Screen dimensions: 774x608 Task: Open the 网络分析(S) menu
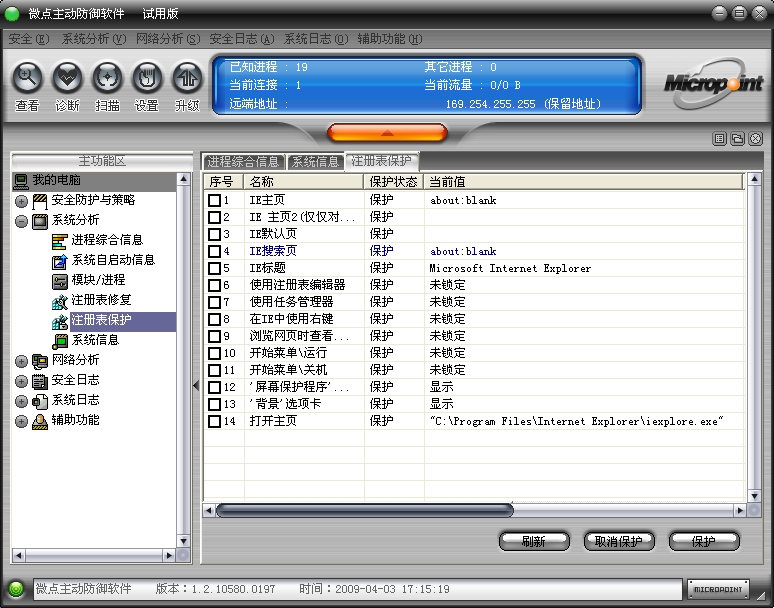(168, 39)
